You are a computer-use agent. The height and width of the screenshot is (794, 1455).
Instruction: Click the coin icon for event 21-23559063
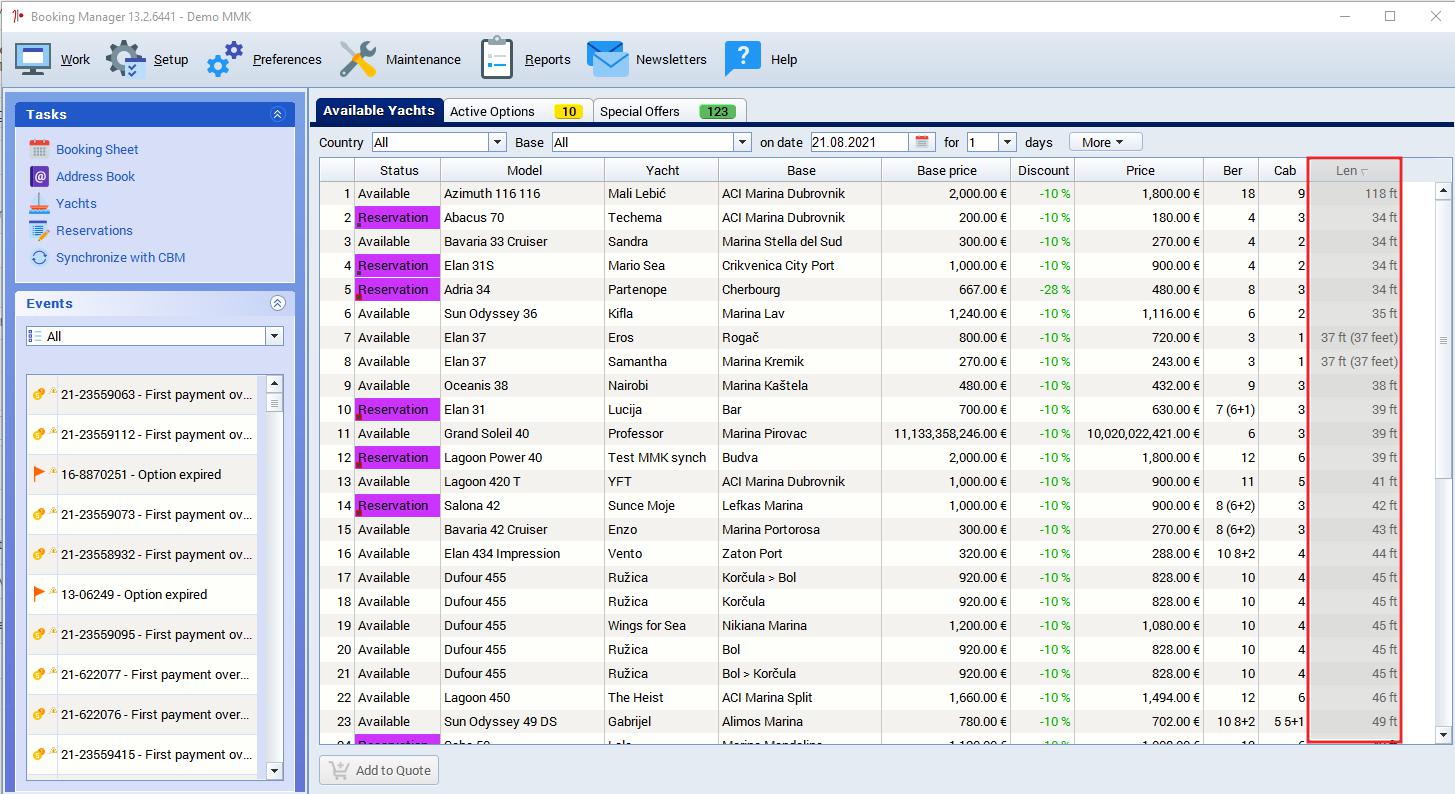coord(41,394)
